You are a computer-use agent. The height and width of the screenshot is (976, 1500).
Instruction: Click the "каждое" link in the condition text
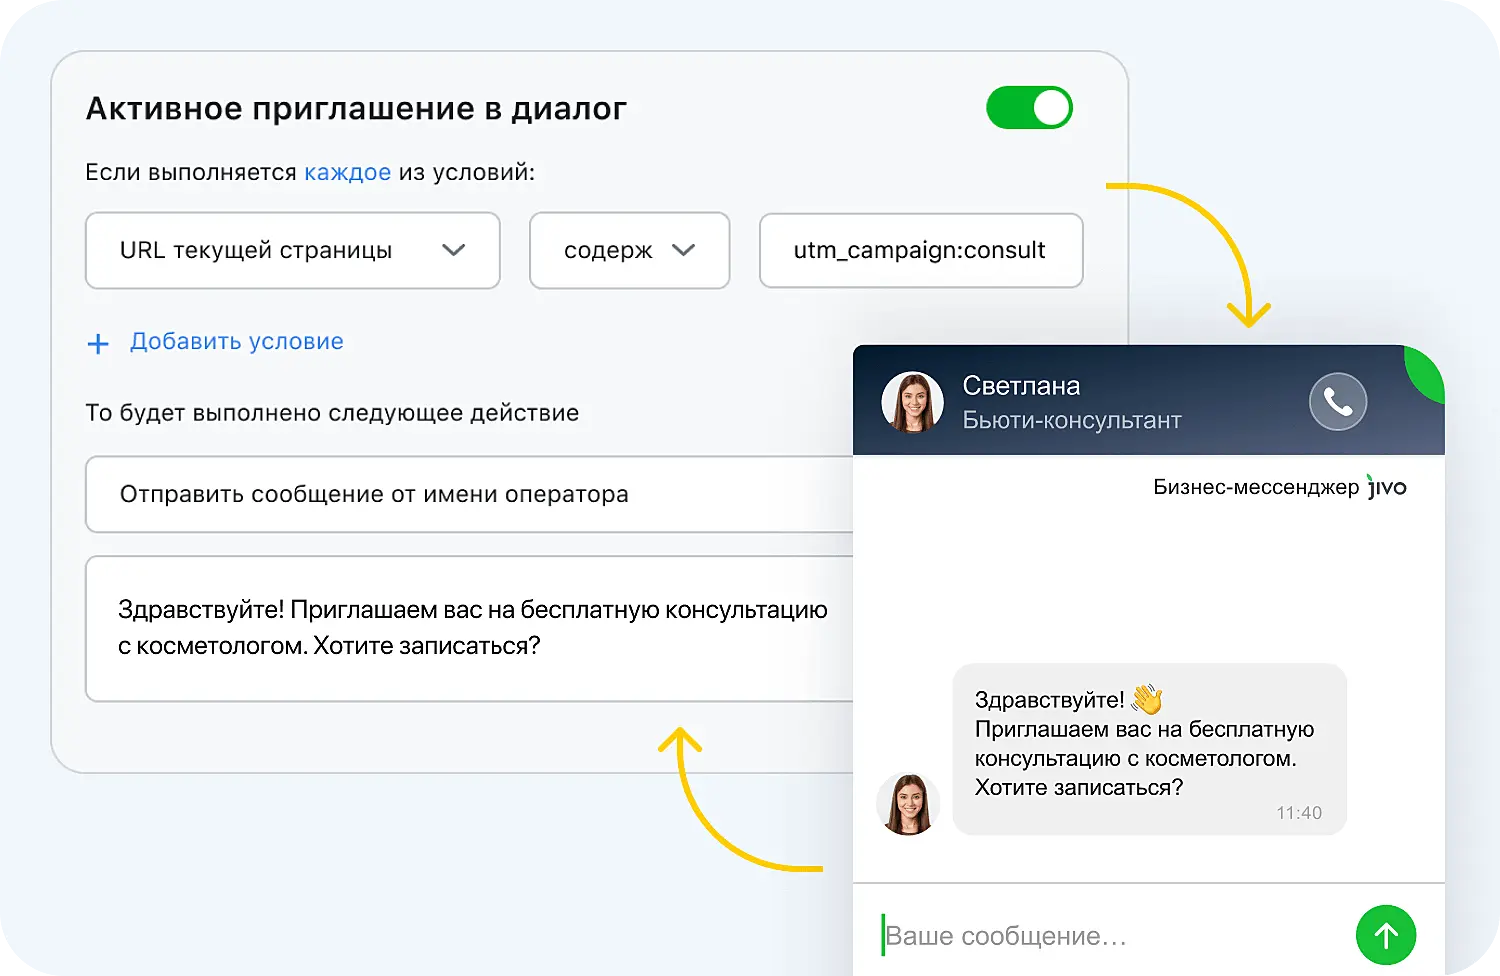pos(347,171)
